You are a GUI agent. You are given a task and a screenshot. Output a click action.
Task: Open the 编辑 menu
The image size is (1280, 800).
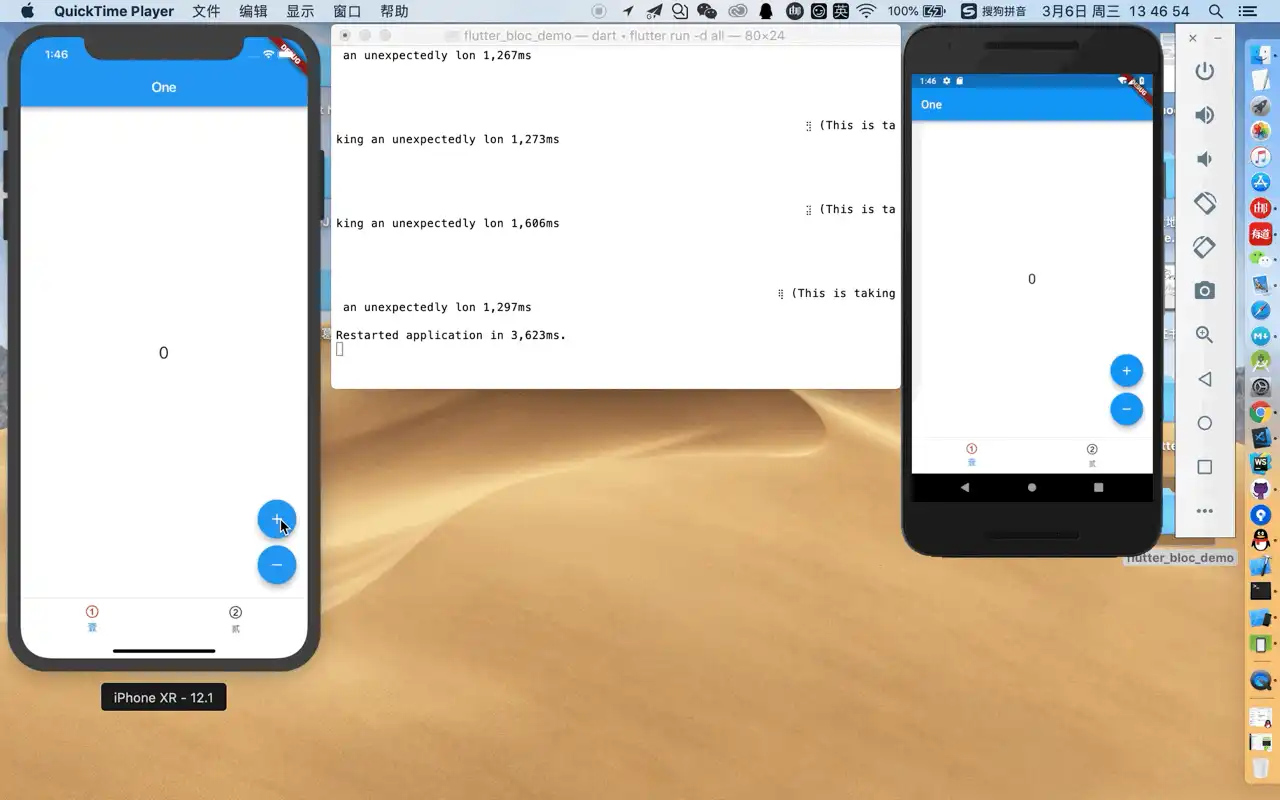pyautogui.click(x=254, y=11)
